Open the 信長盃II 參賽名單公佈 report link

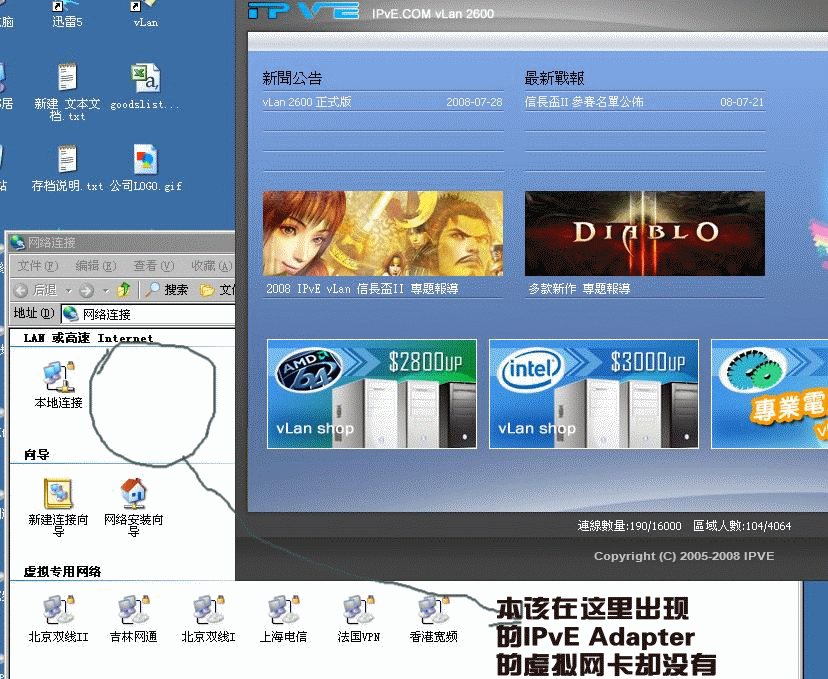coord(584,102)
